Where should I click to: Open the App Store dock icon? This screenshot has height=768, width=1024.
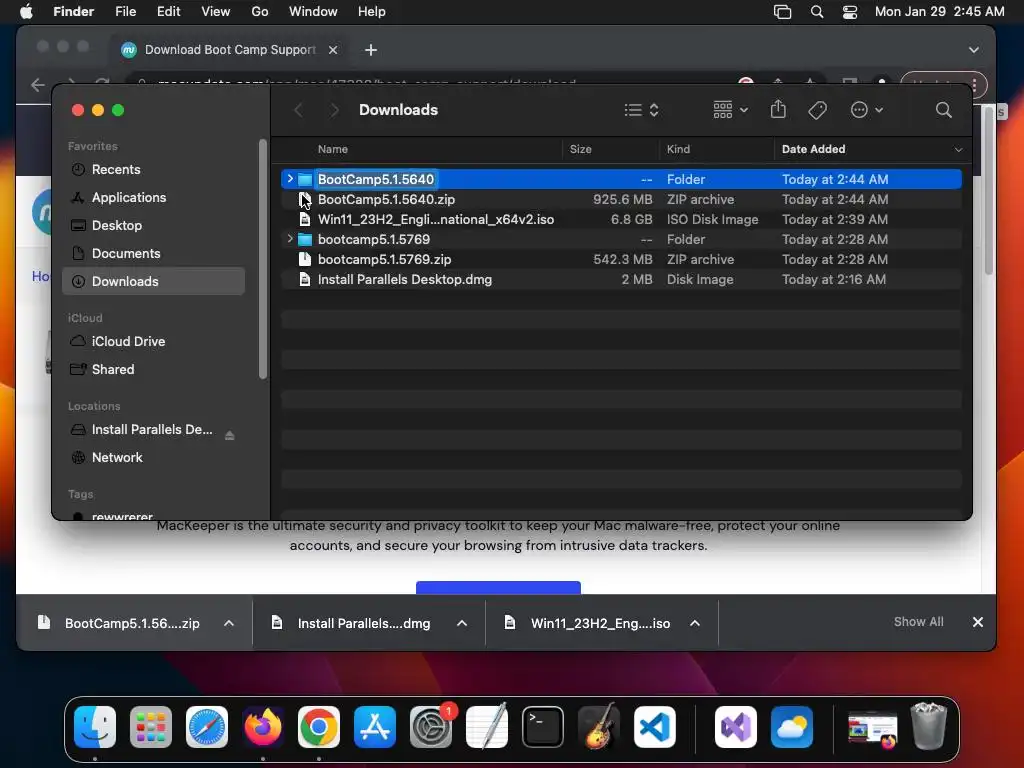tap(375, 726)
